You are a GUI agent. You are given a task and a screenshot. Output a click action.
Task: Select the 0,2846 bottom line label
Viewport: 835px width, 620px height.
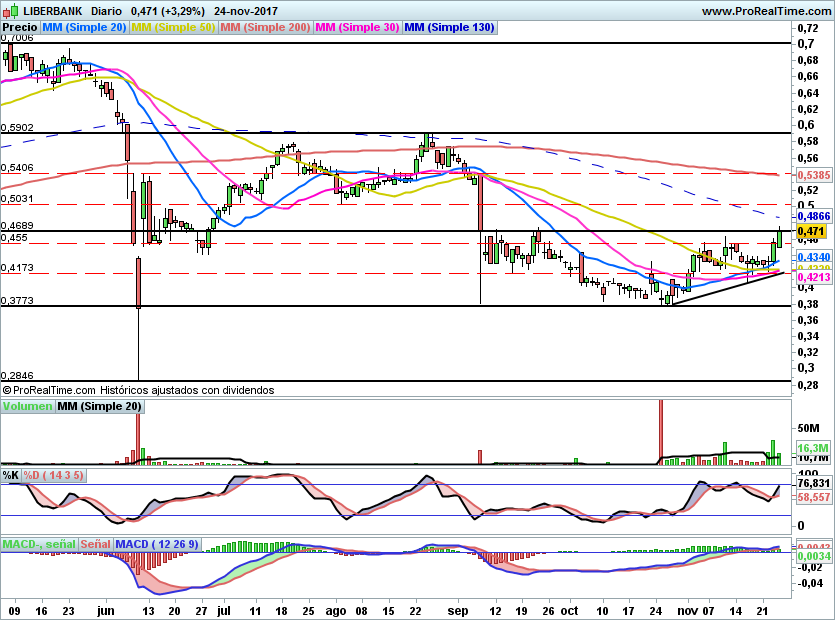(17, 376)
